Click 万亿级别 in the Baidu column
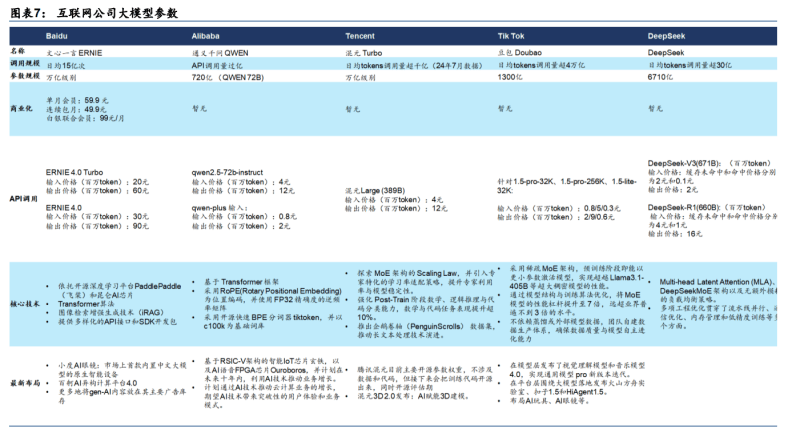This screenshot has height=429, width=800. tap(61, 78)
